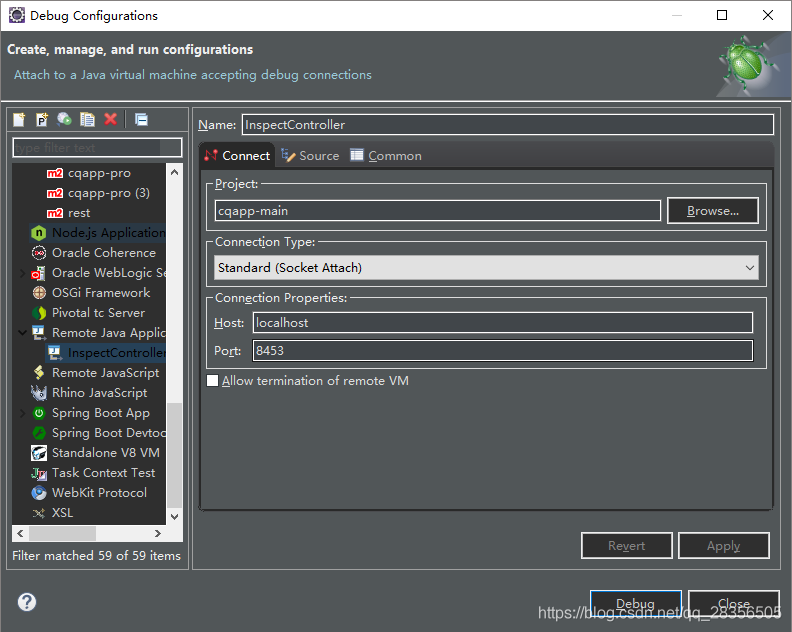Expand the Oracle WebLogic Server node

coord(22,273)
